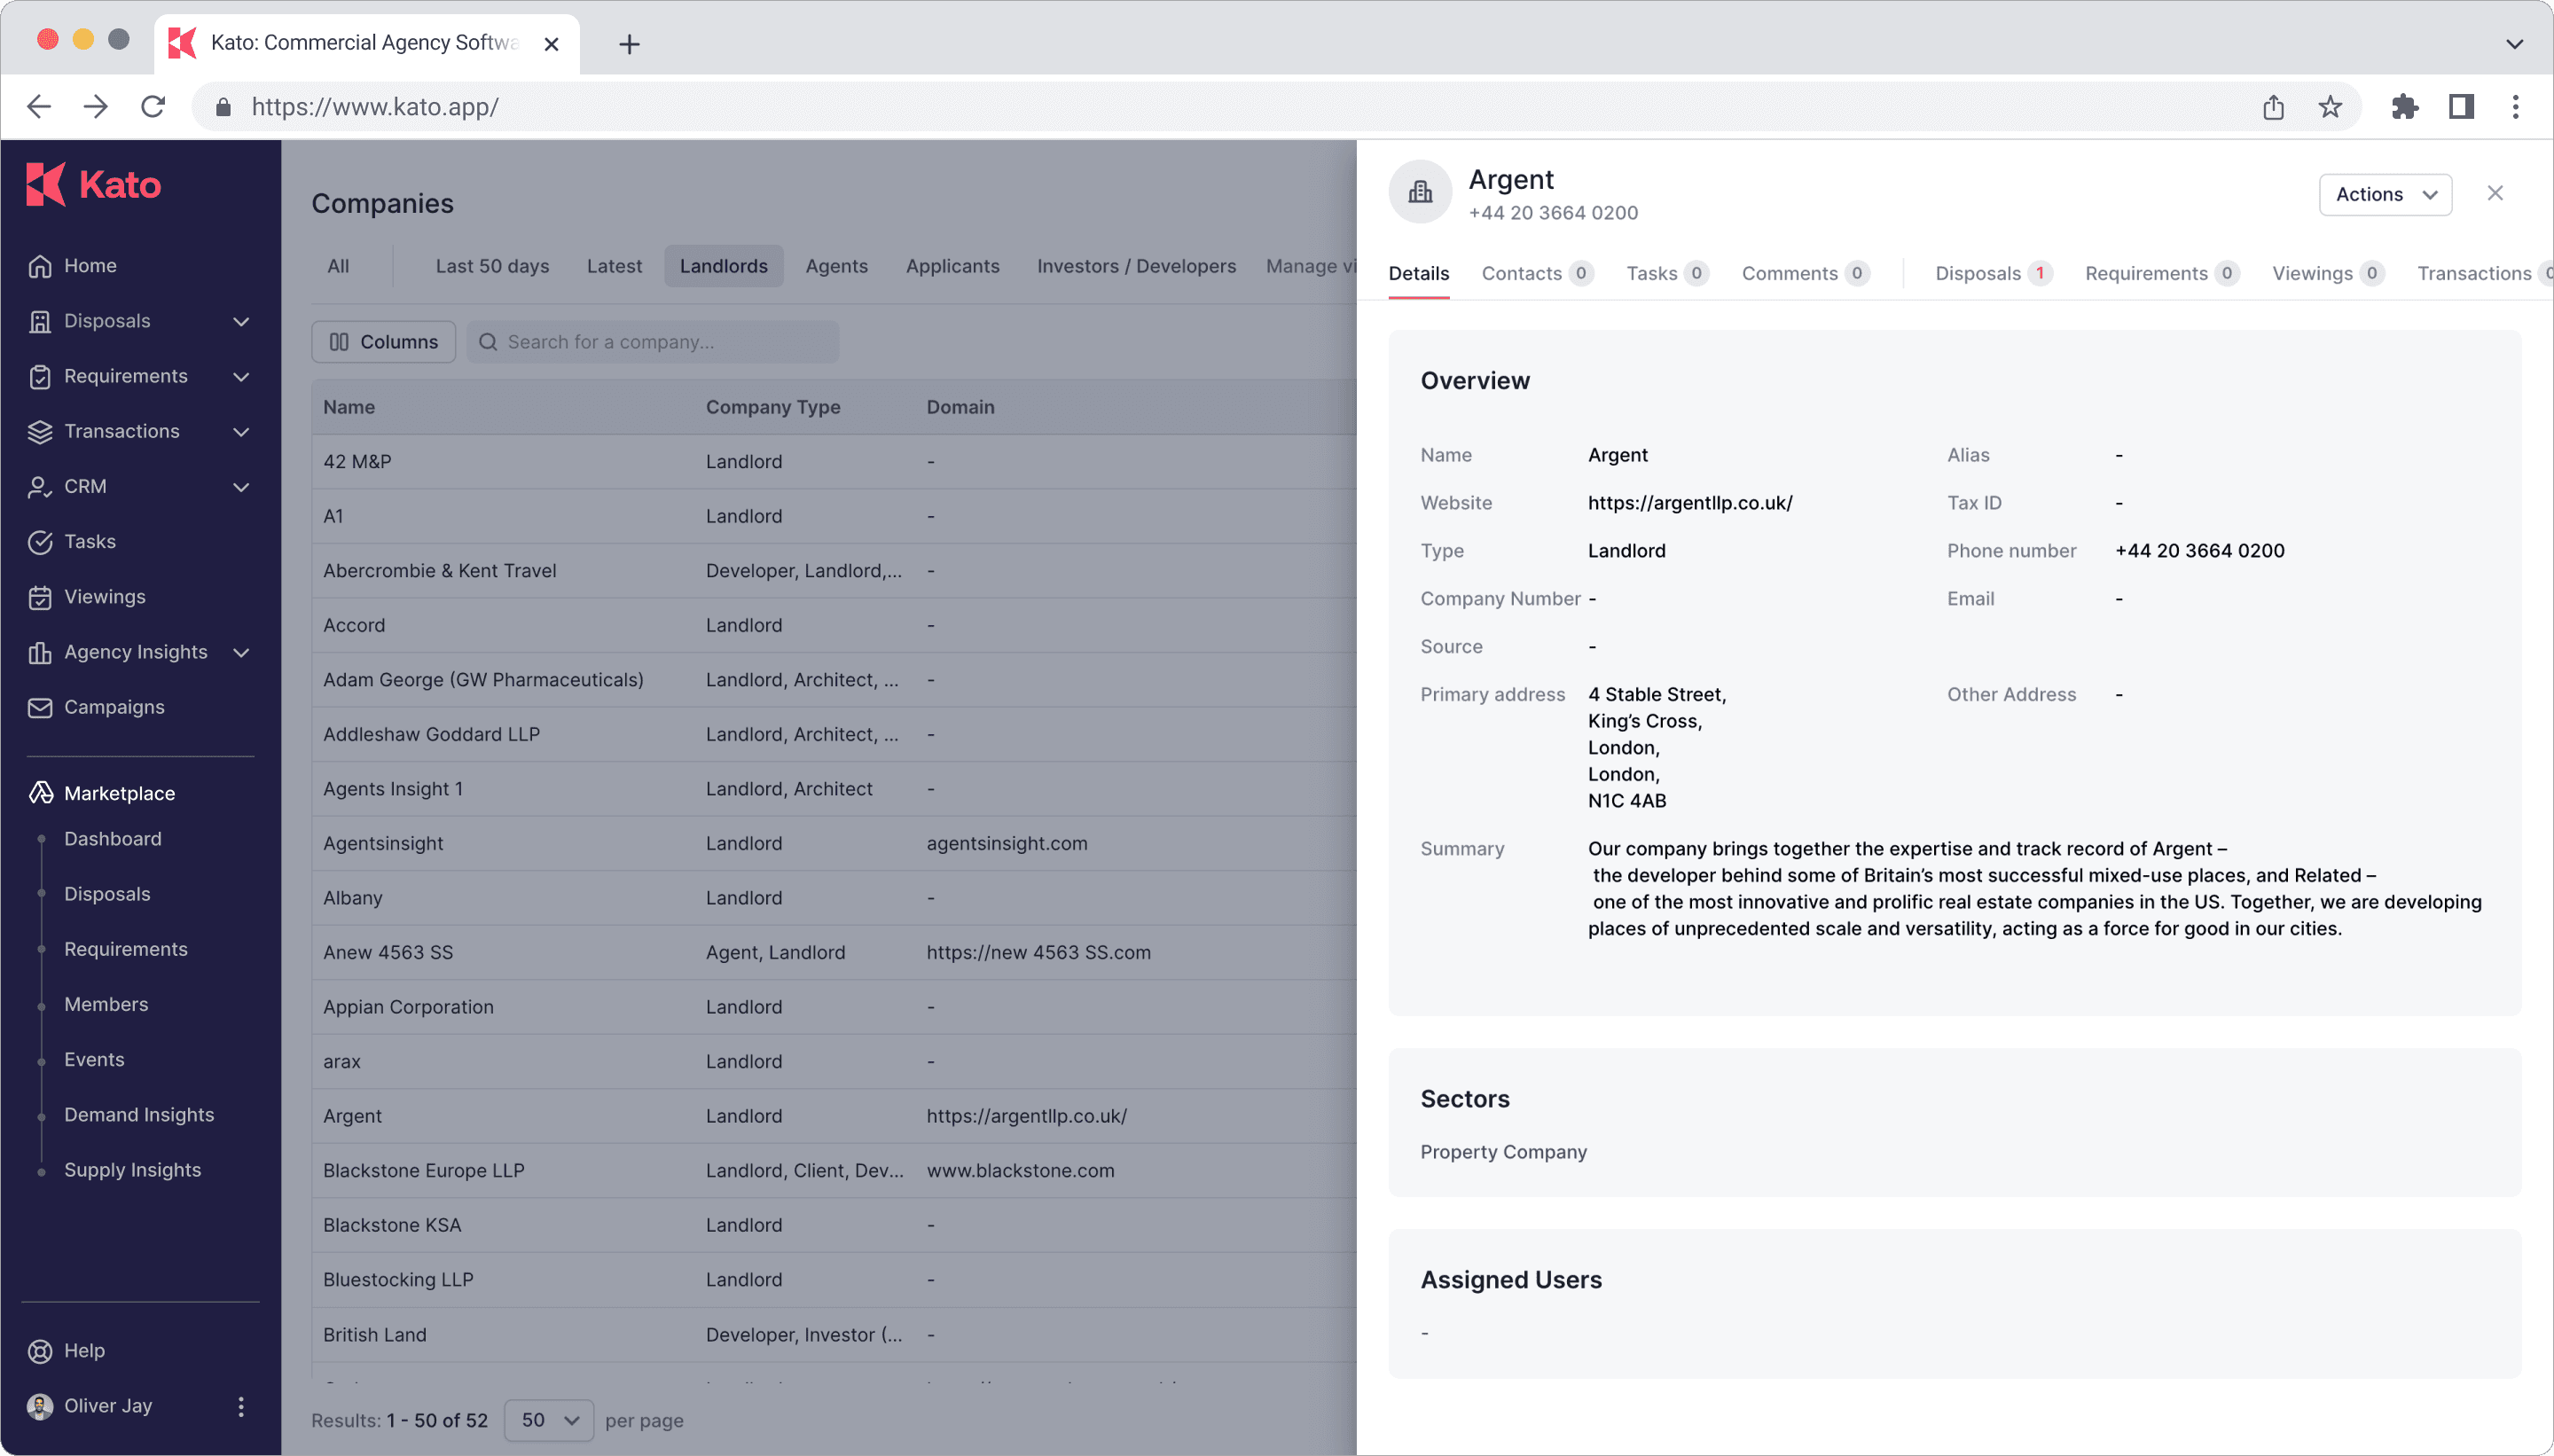Viewport: 2554px width, 1456px height.
Task: Open the Actions dropdown for Argent
Action: click(x=2385, y=194)
